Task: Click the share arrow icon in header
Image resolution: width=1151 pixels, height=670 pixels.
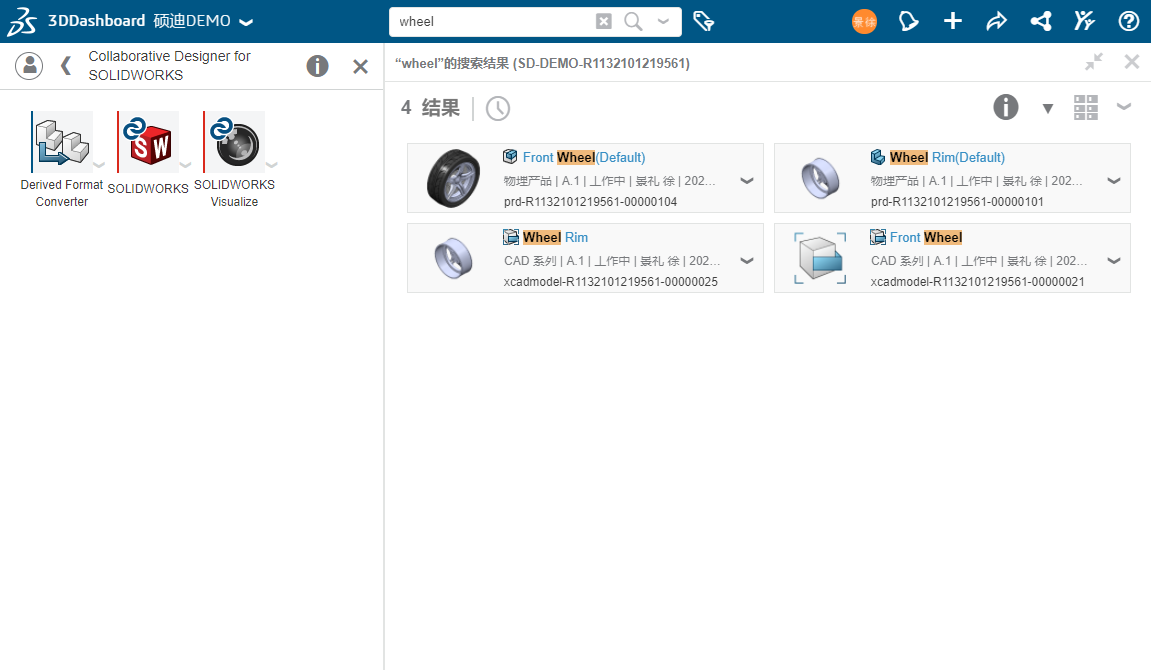Action: (x=996, y=21)
